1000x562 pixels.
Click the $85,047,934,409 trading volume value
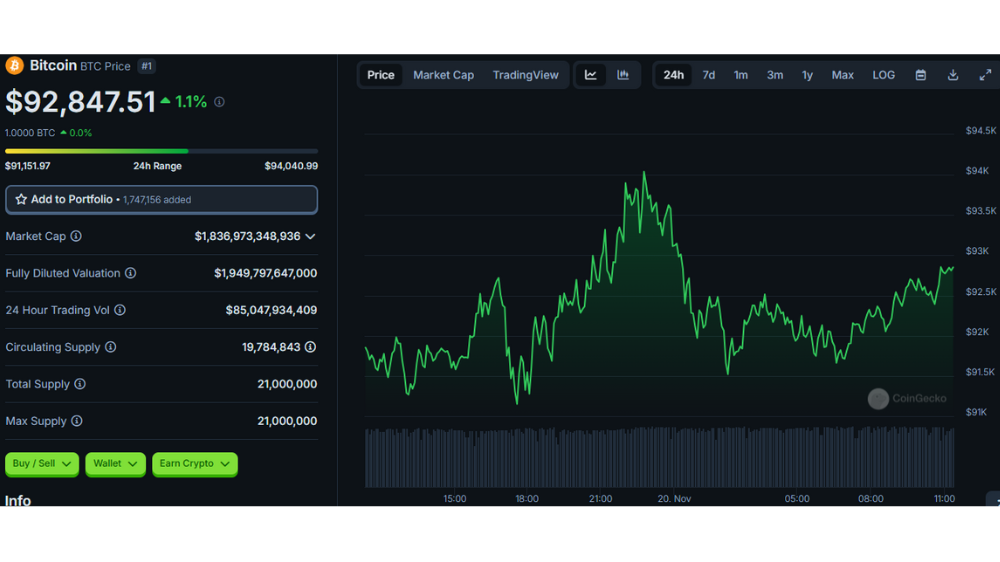click(x=271, y=310)
